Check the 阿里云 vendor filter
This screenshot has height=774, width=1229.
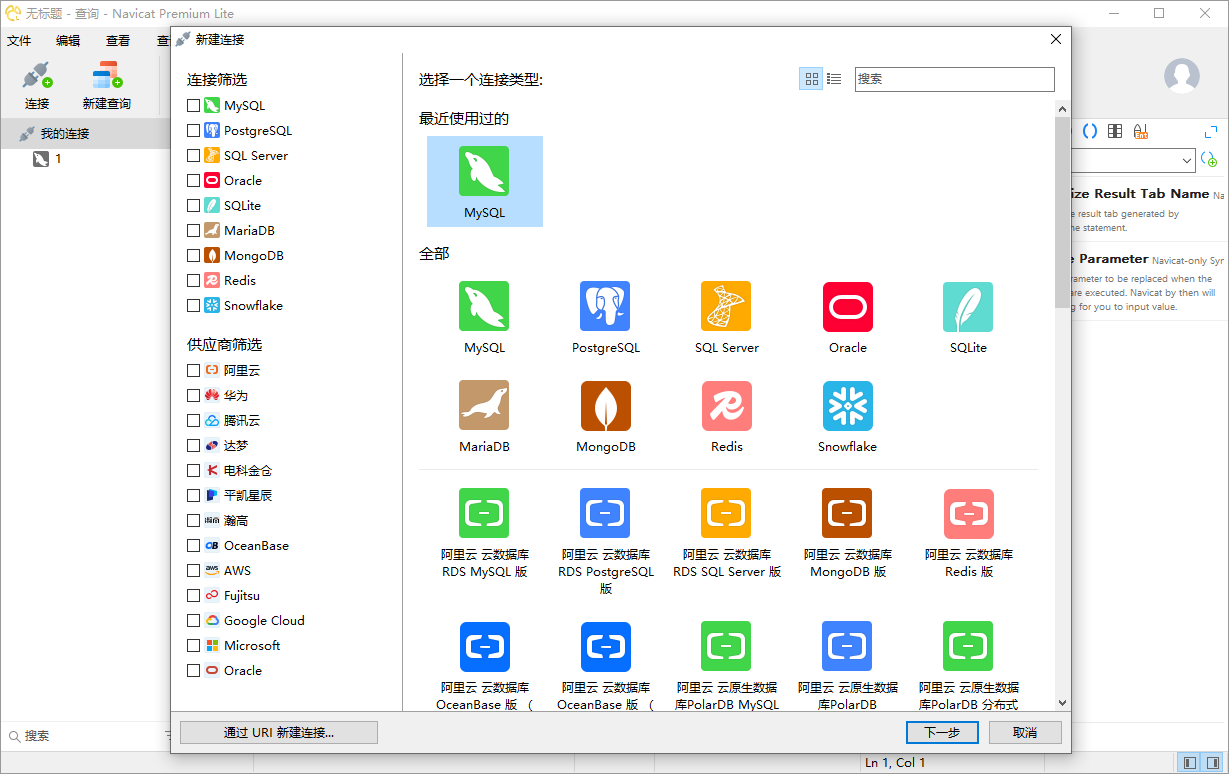pos(193,370)
